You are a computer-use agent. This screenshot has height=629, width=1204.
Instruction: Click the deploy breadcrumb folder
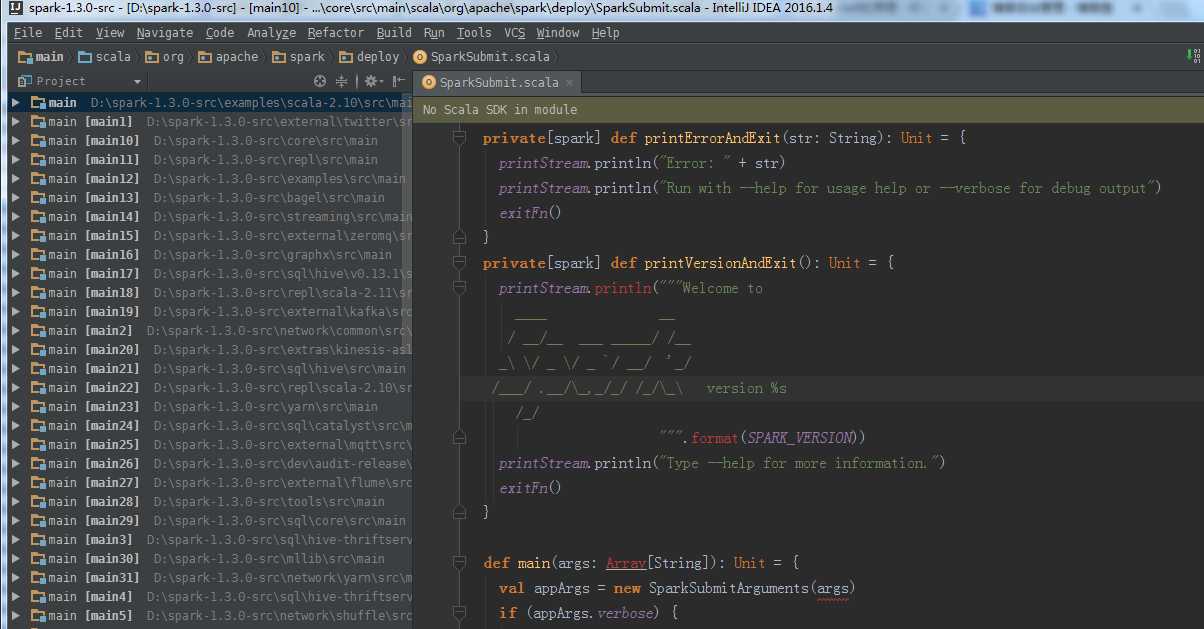tap(369, 57)
